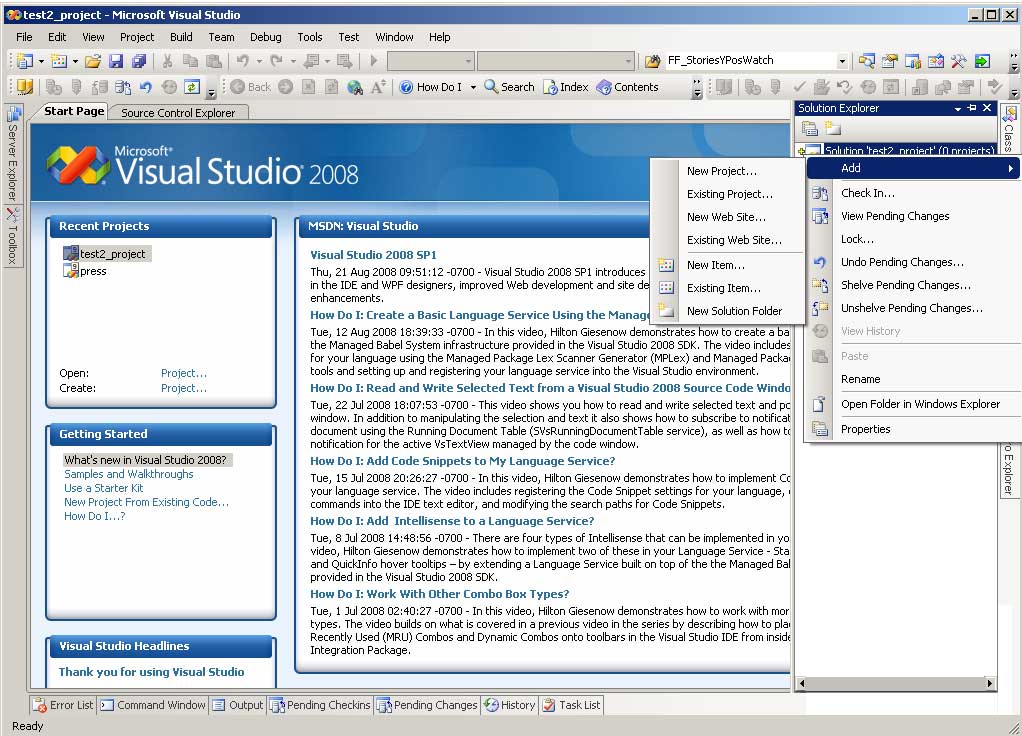Open FF_StoriesYPosWatch find combo dropdown
The height and width of the screenshot is (736, 1022).
[842, 61]
